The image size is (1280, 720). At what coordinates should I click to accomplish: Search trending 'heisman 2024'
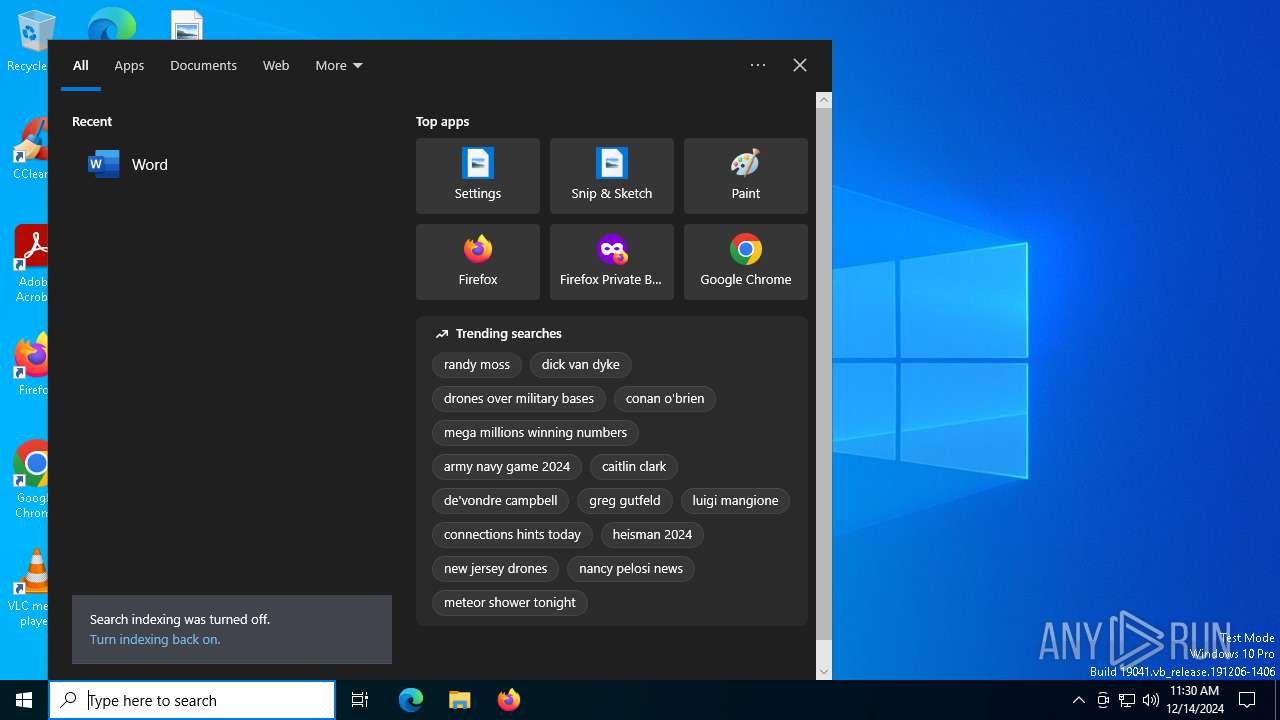coord(652,535)
